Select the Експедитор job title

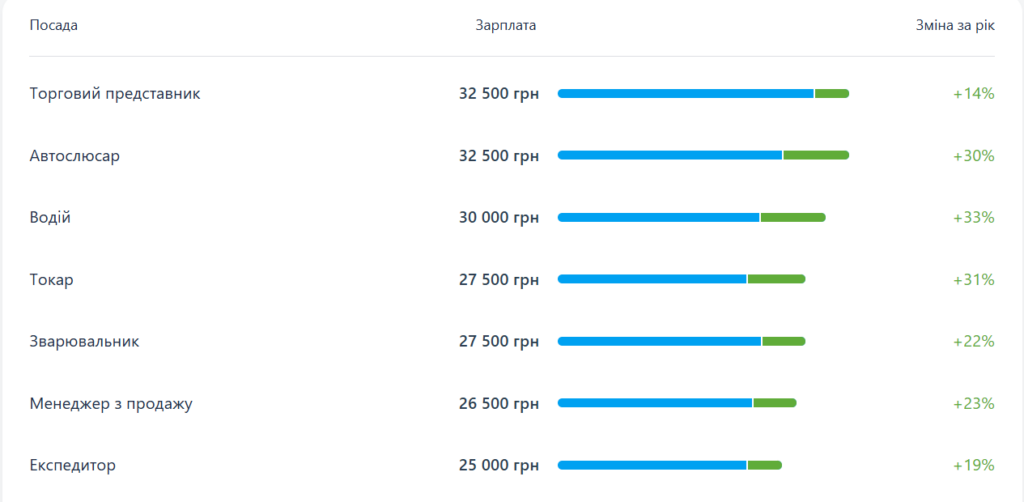click(73, 466)
